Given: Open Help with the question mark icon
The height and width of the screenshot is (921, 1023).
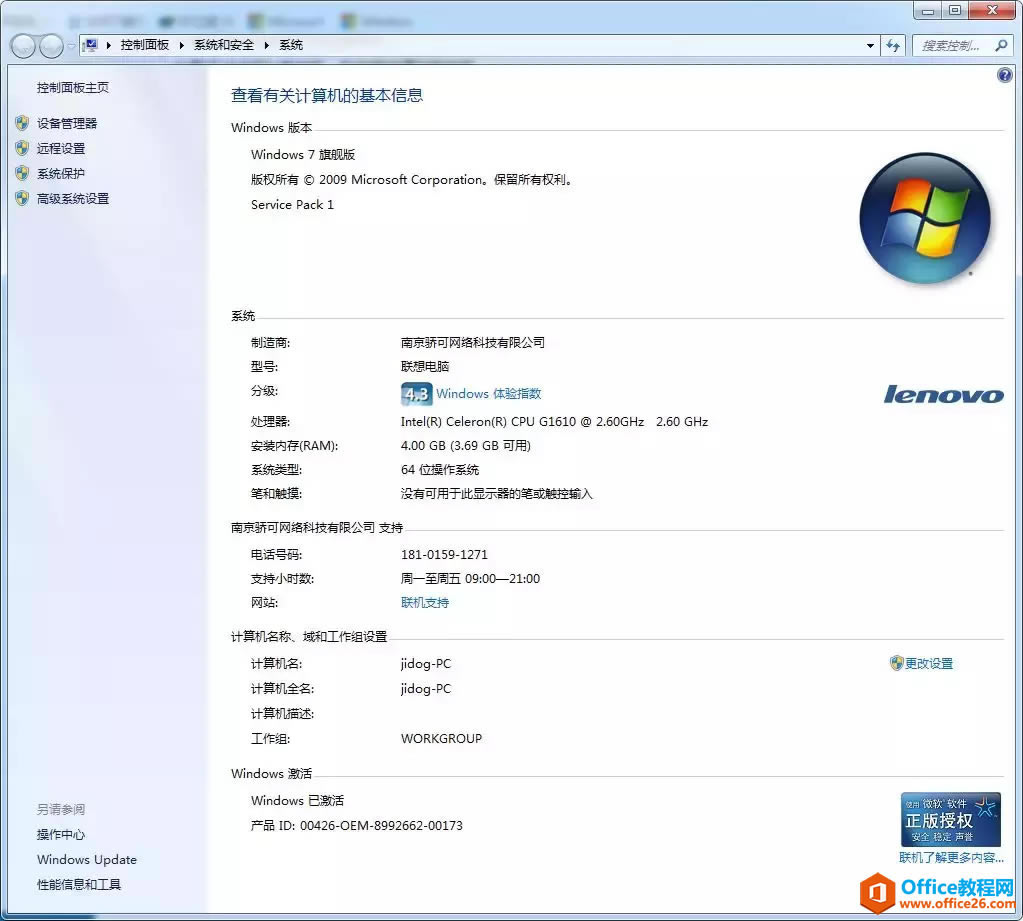Looking at the screenshot, I should point(1005,75).
